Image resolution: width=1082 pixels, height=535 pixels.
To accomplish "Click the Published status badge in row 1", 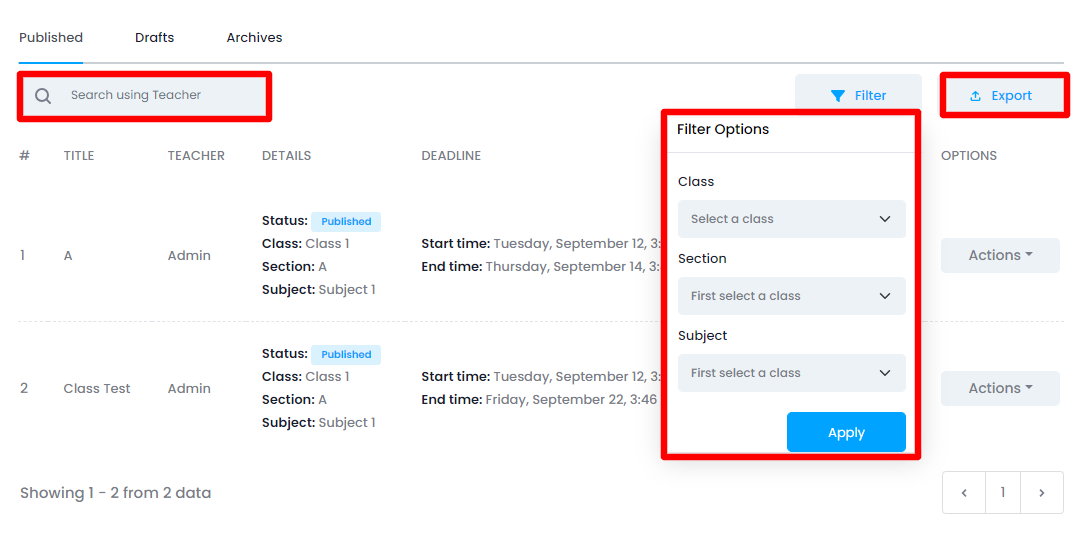I will click(346, 222).
